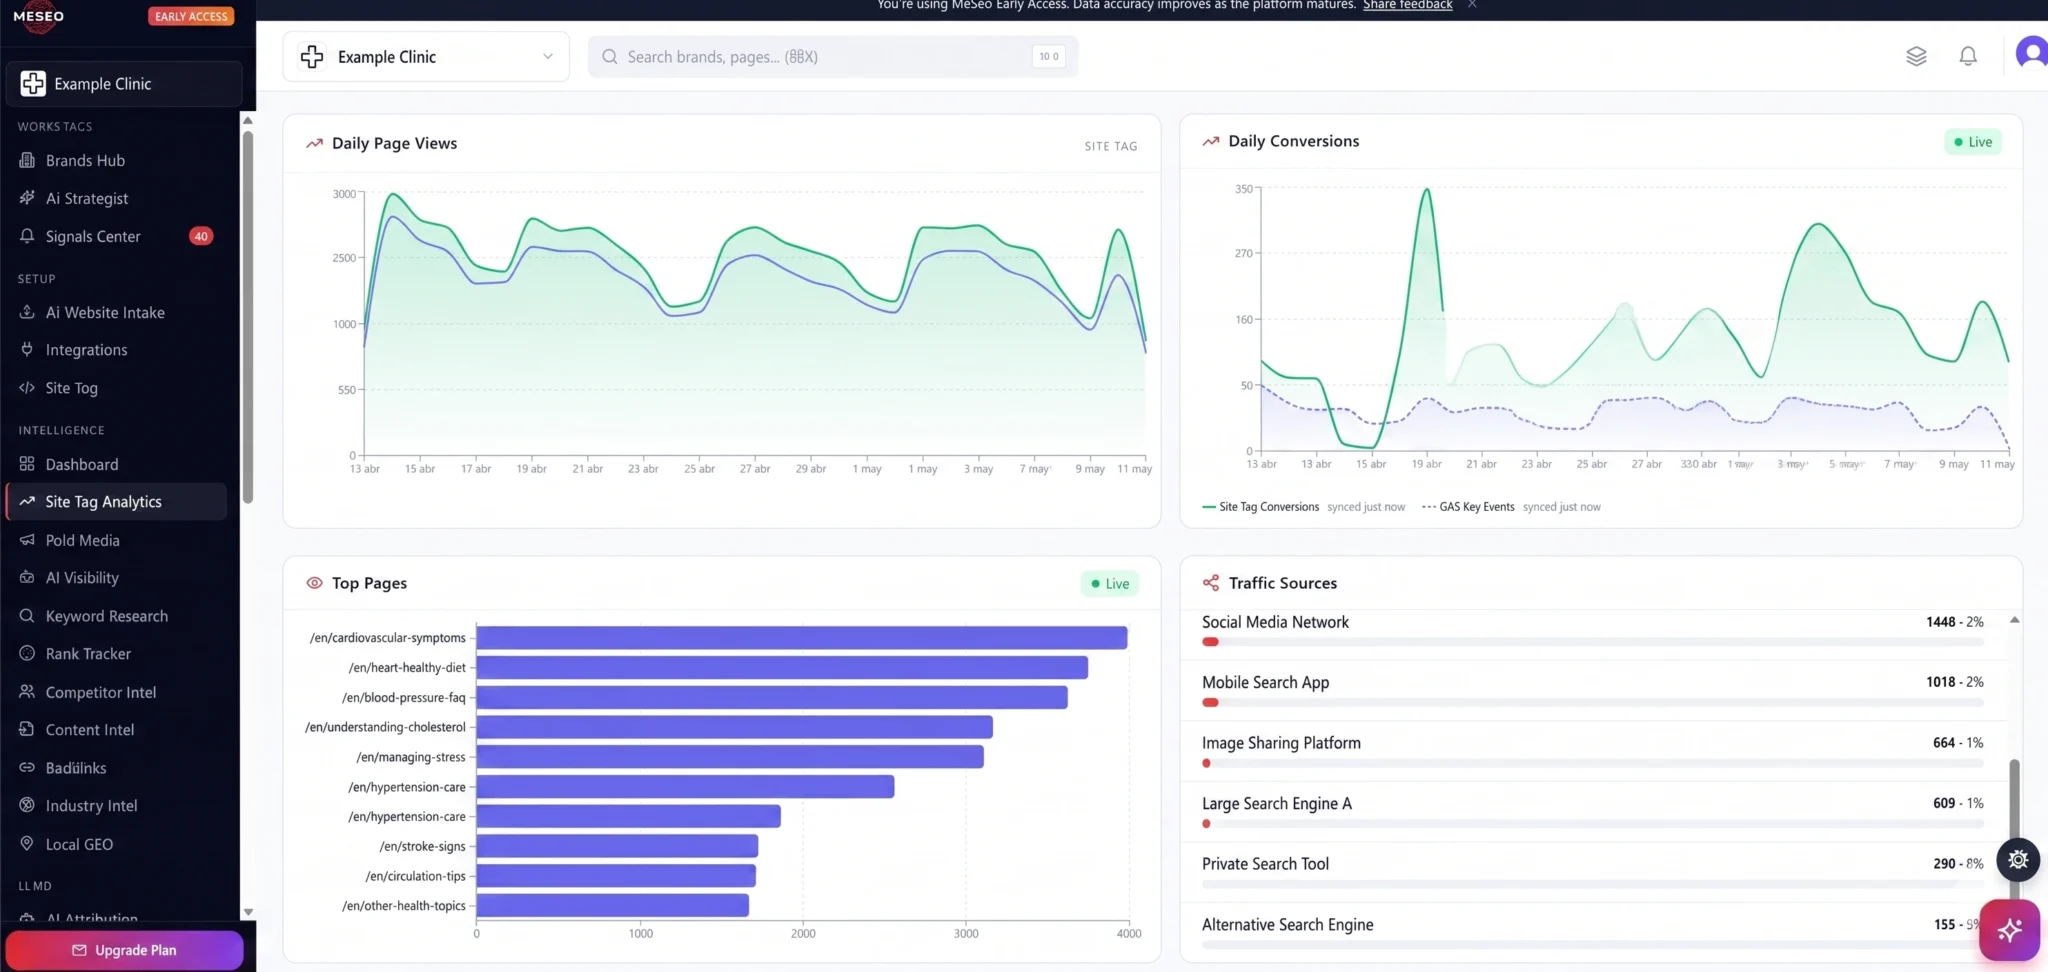The image size is (2048, 972).
Task: Click the Integrations plug icon
Action: click(x=27, y=349)
